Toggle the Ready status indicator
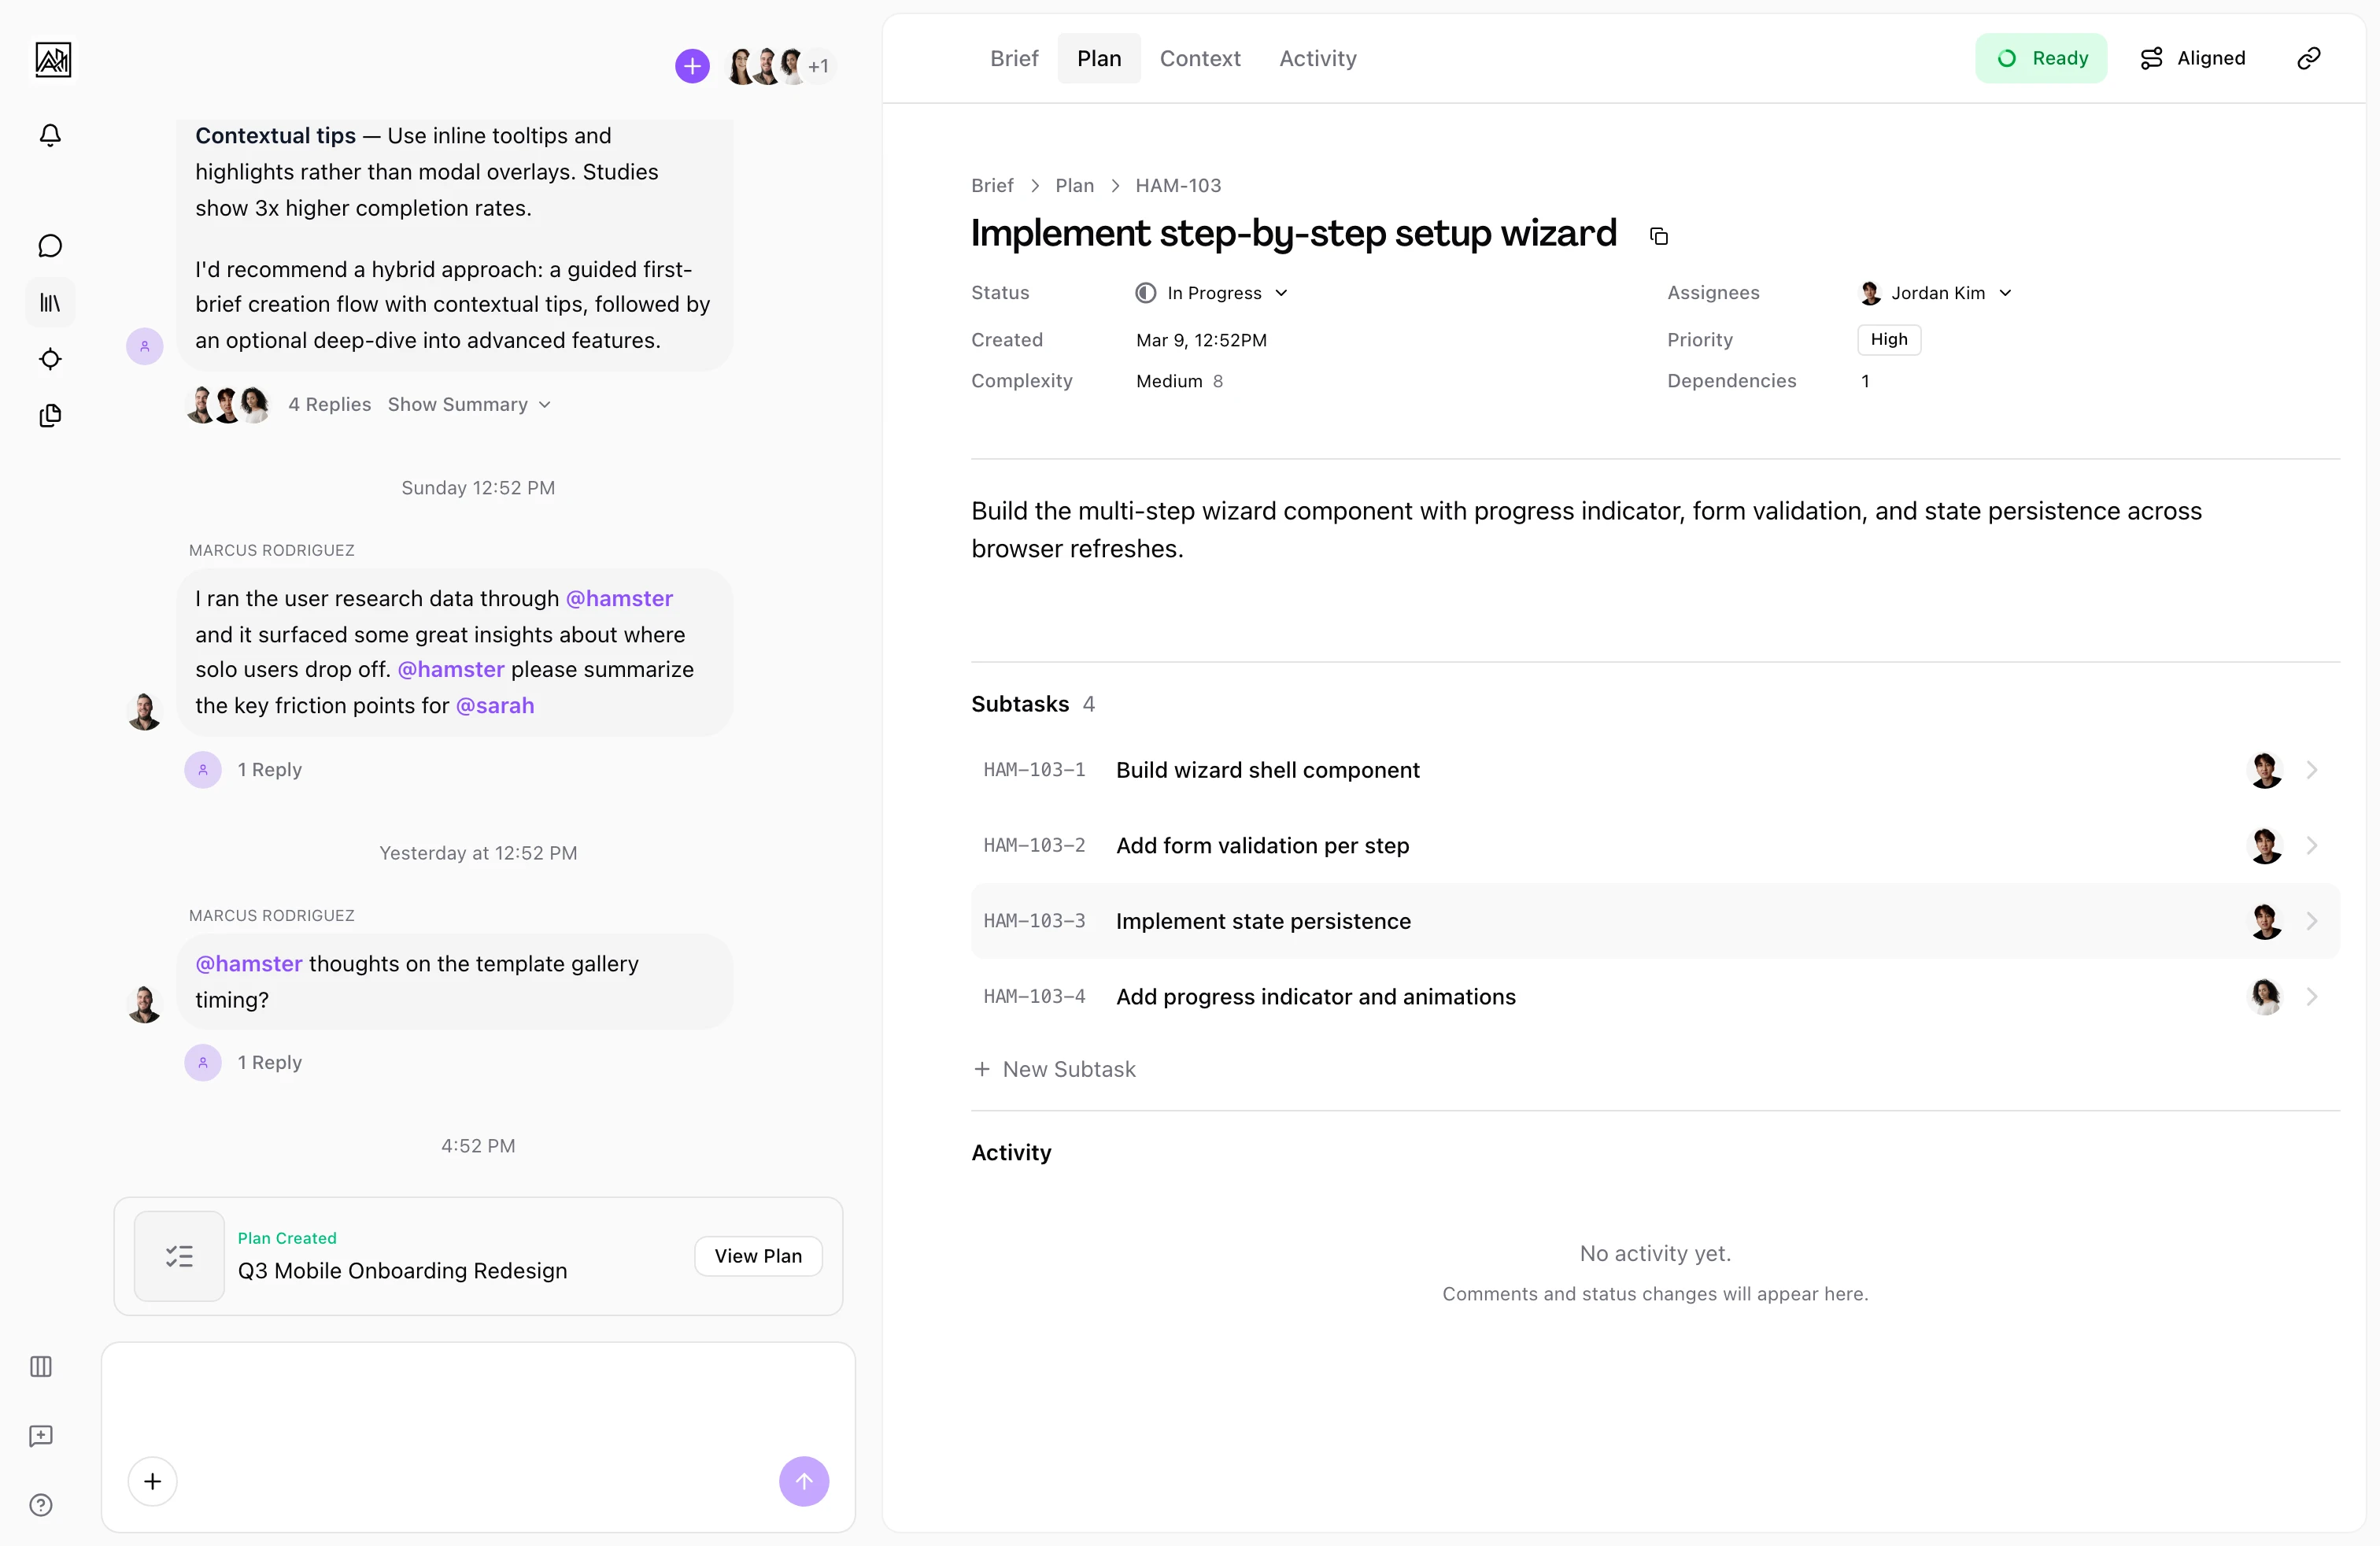2380x1546 pixels. click(x=2041, y=58)
